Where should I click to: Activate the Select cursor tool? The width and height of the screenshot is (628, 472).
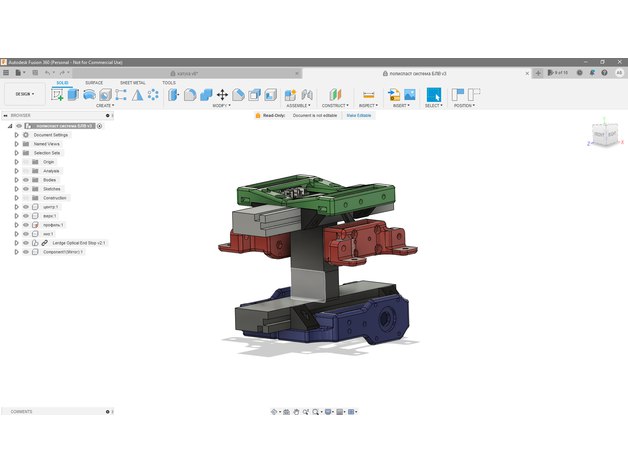click(x=434, y=95)
